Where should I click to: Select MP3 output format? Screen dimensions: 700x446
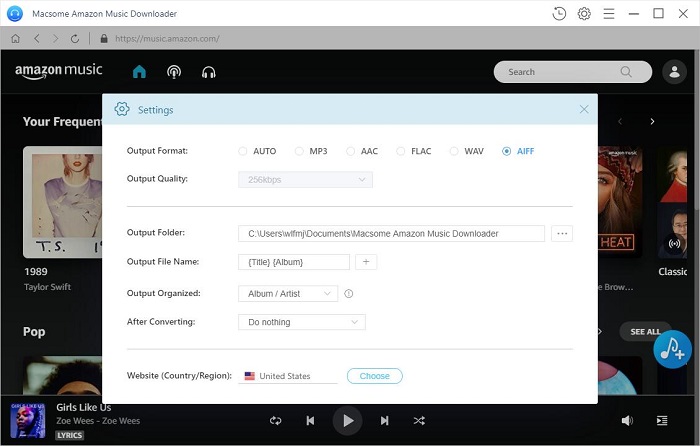pyautogui.click(x=311, y=151)
